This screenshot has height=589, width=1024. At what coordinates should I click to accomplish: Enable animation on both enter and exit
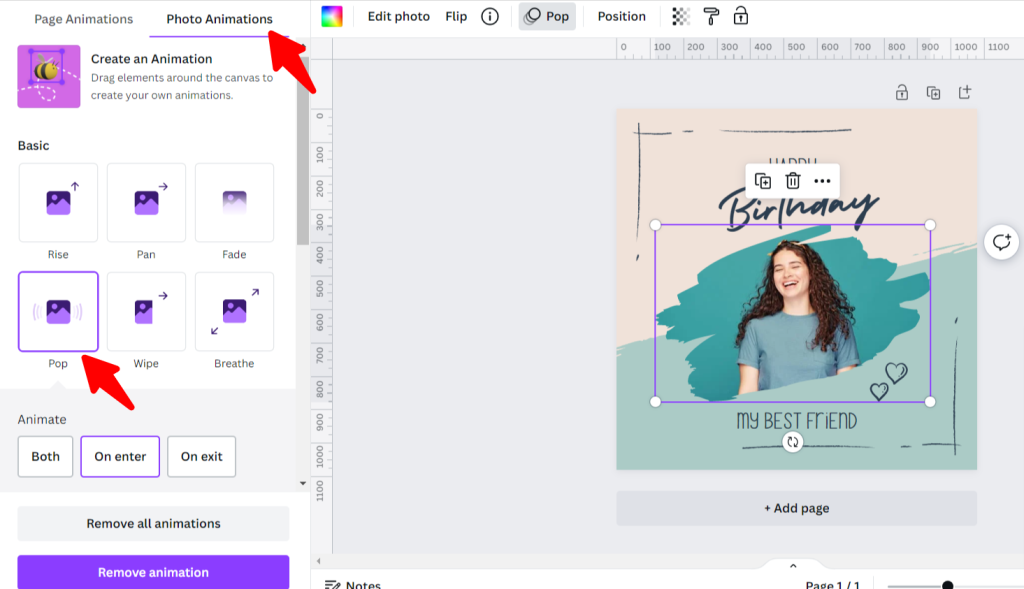pyautogui.click(x=45, y=456)
